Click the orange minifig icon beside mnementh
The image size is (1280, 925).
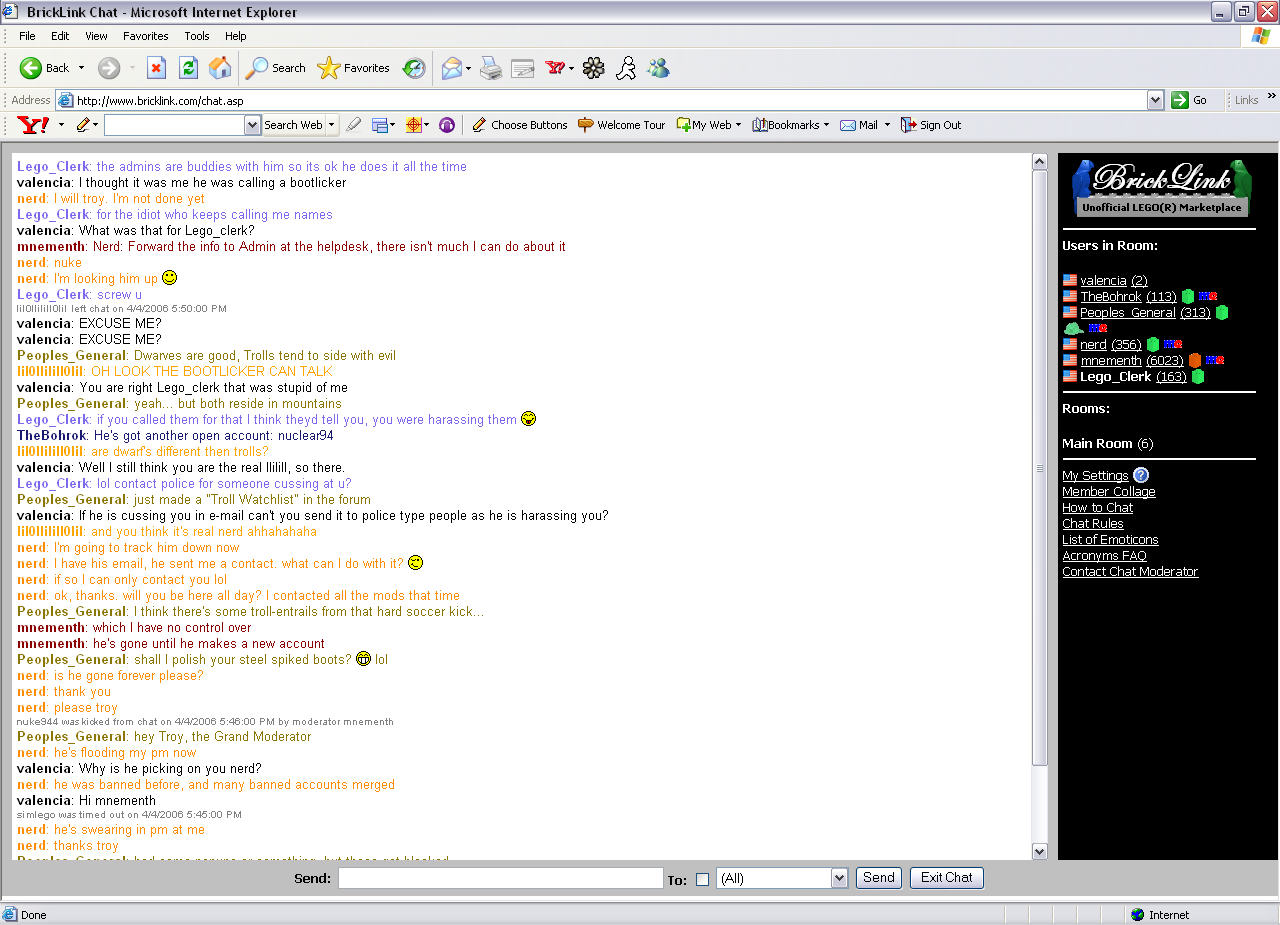1195,360
